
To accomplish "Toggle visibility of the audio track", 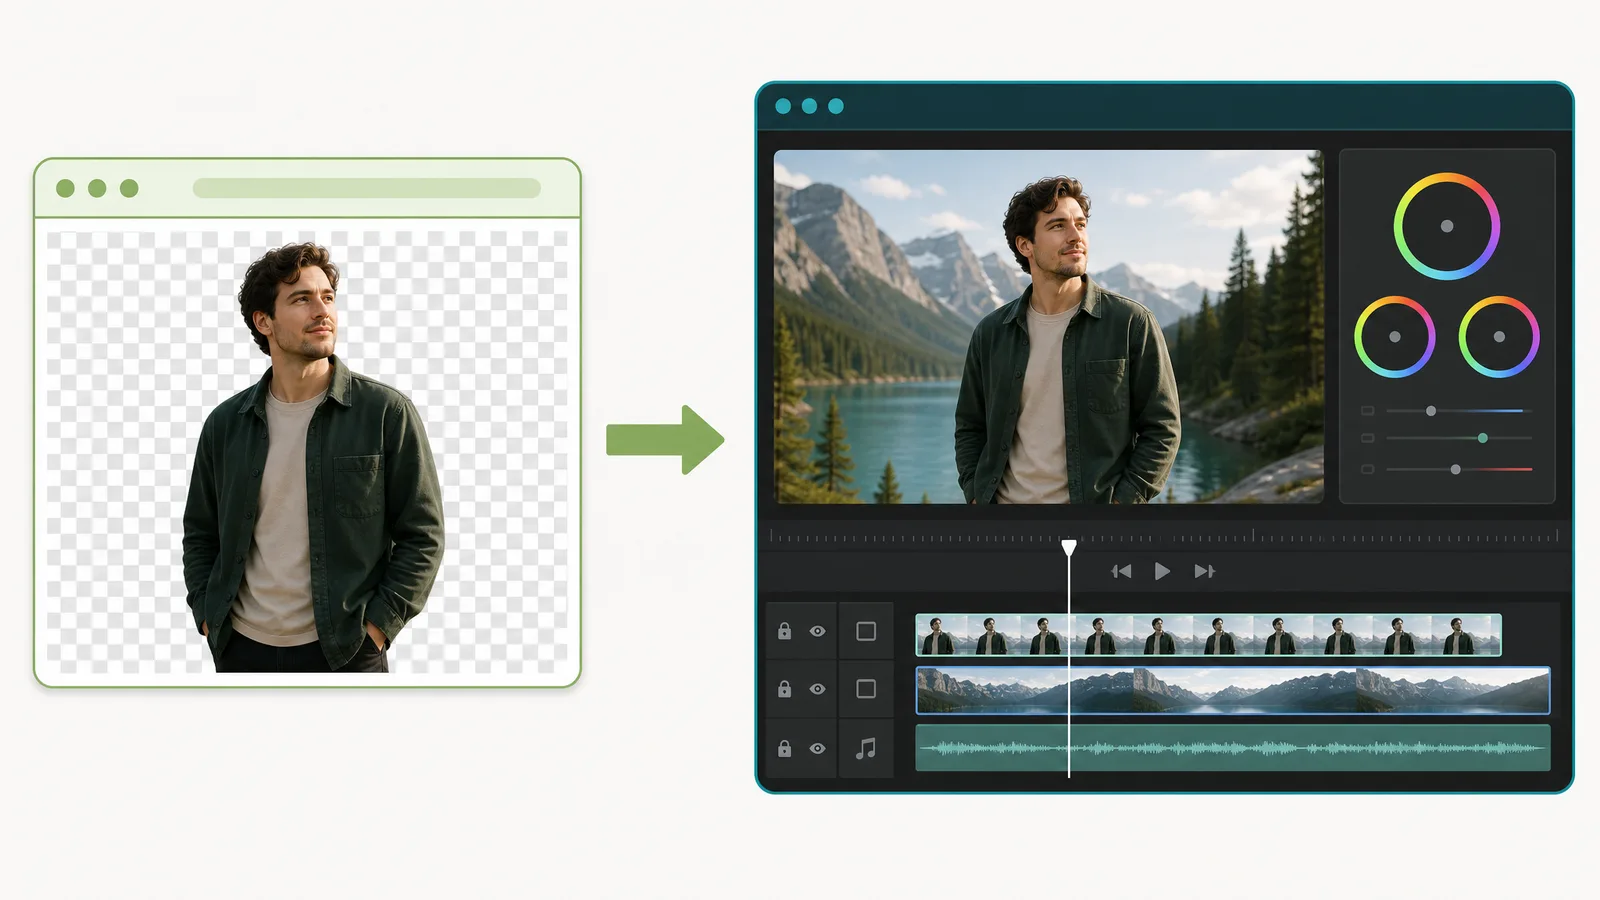I will coord(818,748).
